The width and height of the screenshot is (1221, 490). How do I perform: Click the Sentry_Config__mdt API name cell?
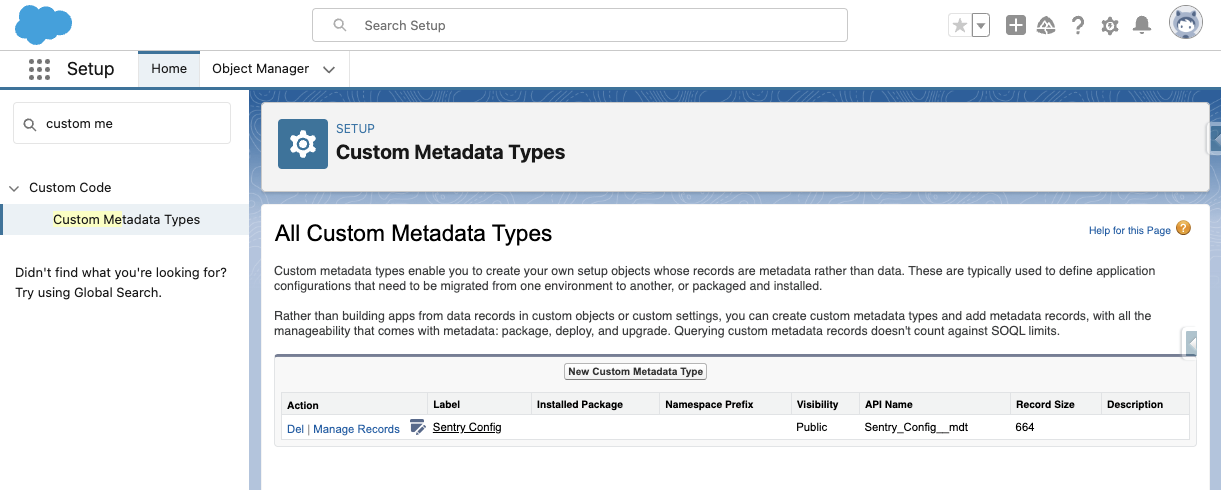(916, 427)
